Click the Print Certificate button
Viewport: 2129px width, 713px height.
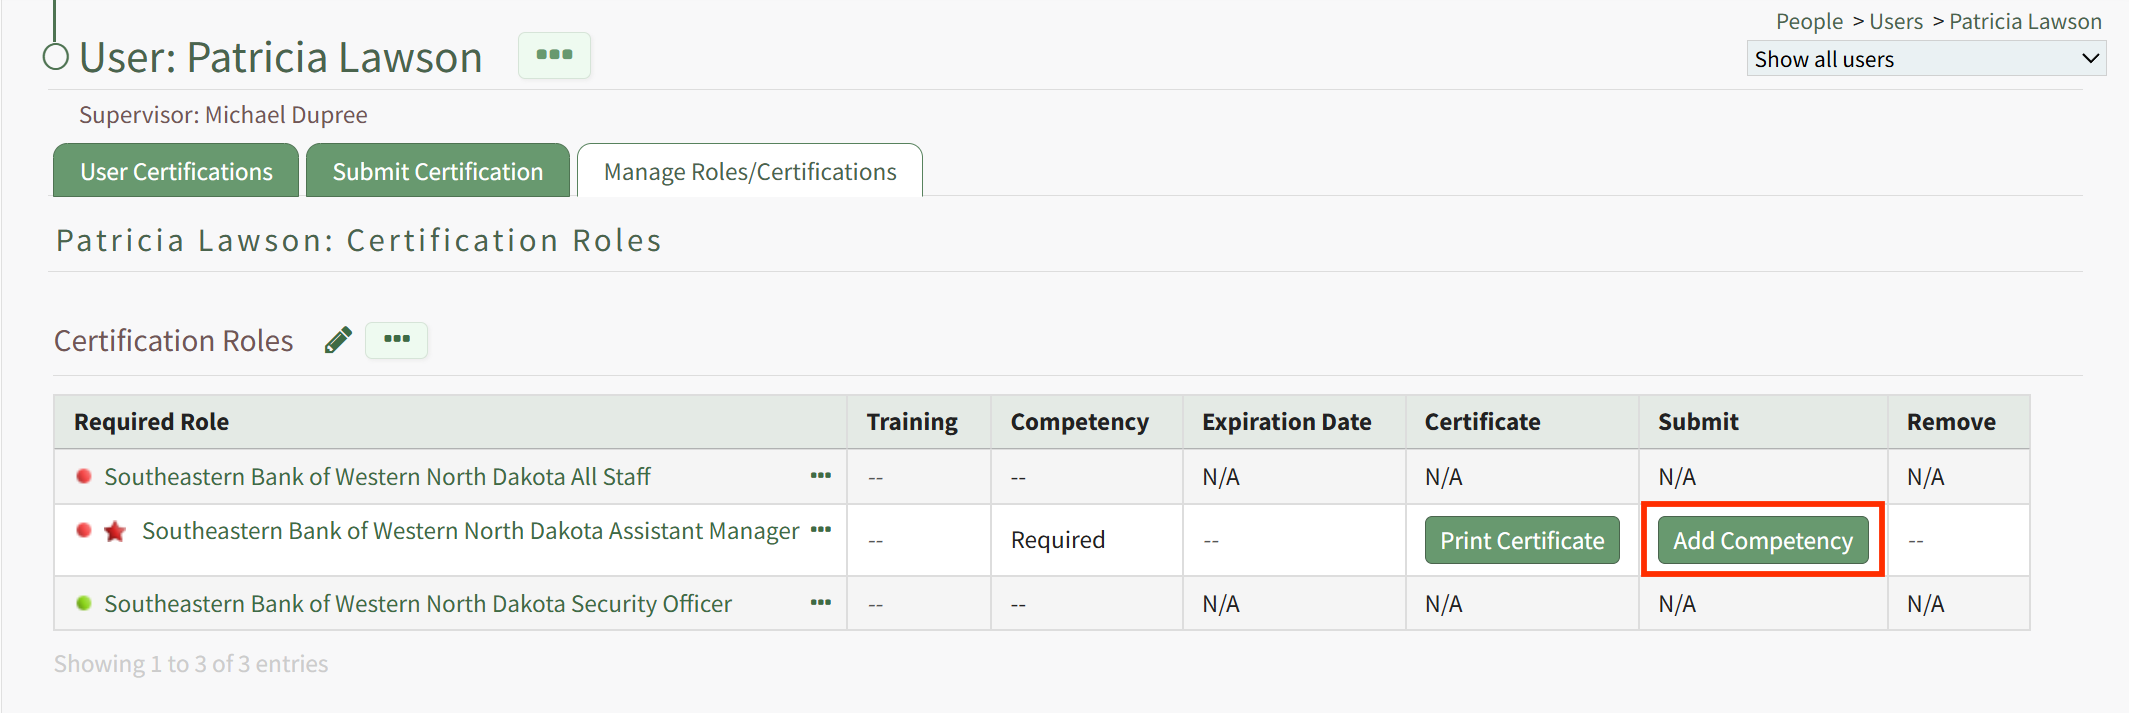point(1522,540)
